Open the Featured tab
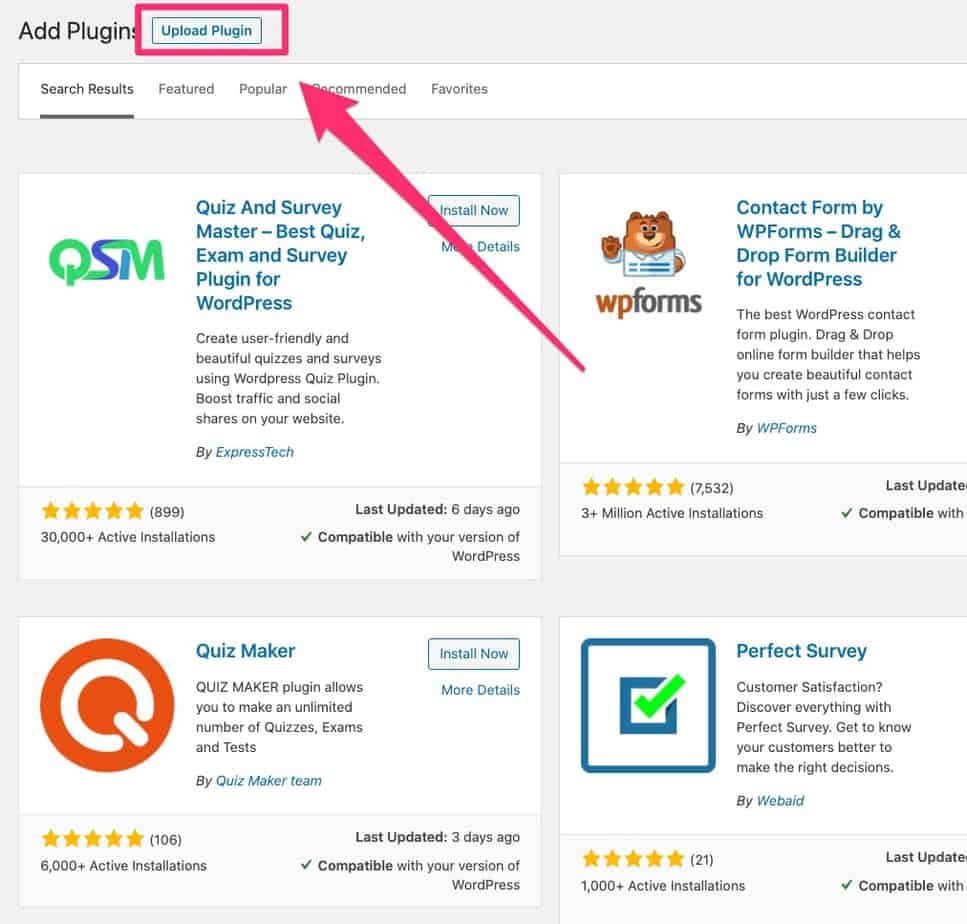967x924 pixels. [x=186, y=89]
